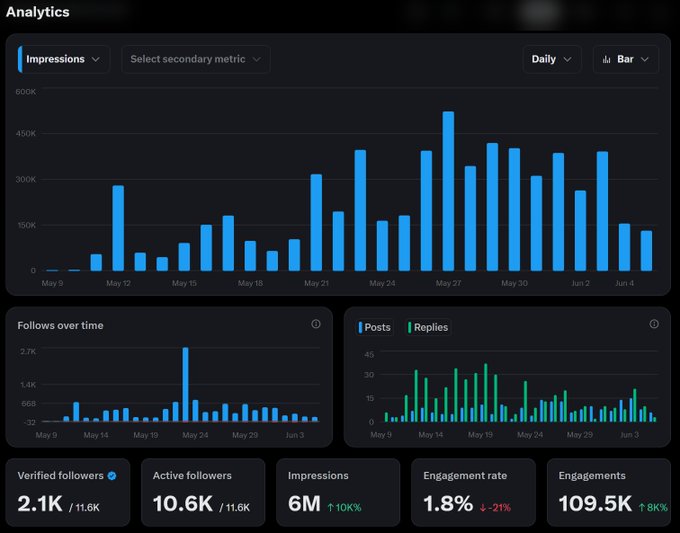
Task: Click the -21% engagement rate change indicator
Action: [495, 507]
